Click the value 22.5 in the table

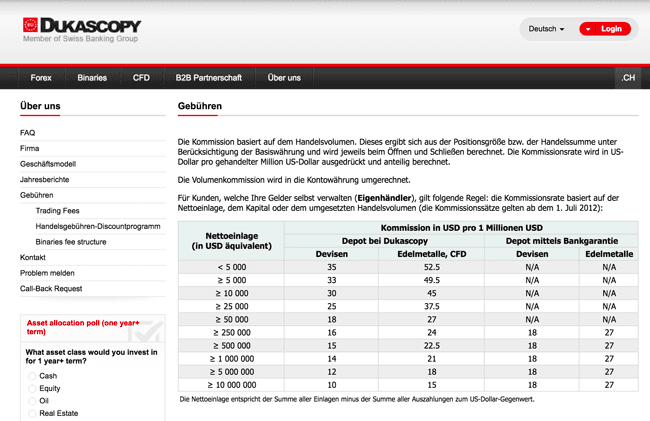tap(432, 346)
